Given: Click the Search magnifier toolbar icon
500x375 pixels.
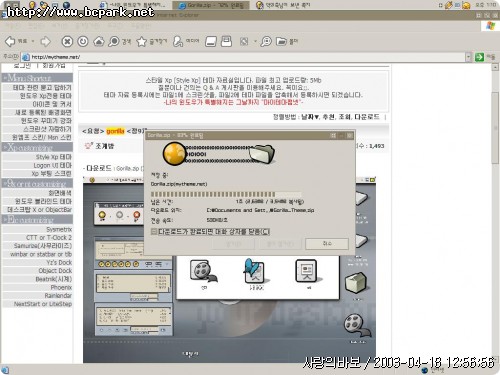Looking at the screenshot, I should [x=114, y=41].
